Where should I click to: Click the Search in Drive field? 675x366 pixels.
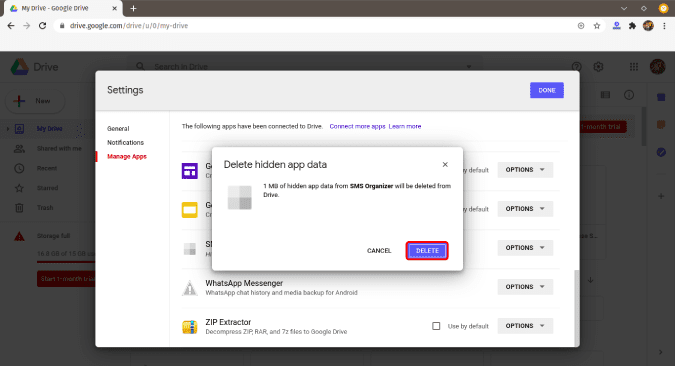coord(306,67)
